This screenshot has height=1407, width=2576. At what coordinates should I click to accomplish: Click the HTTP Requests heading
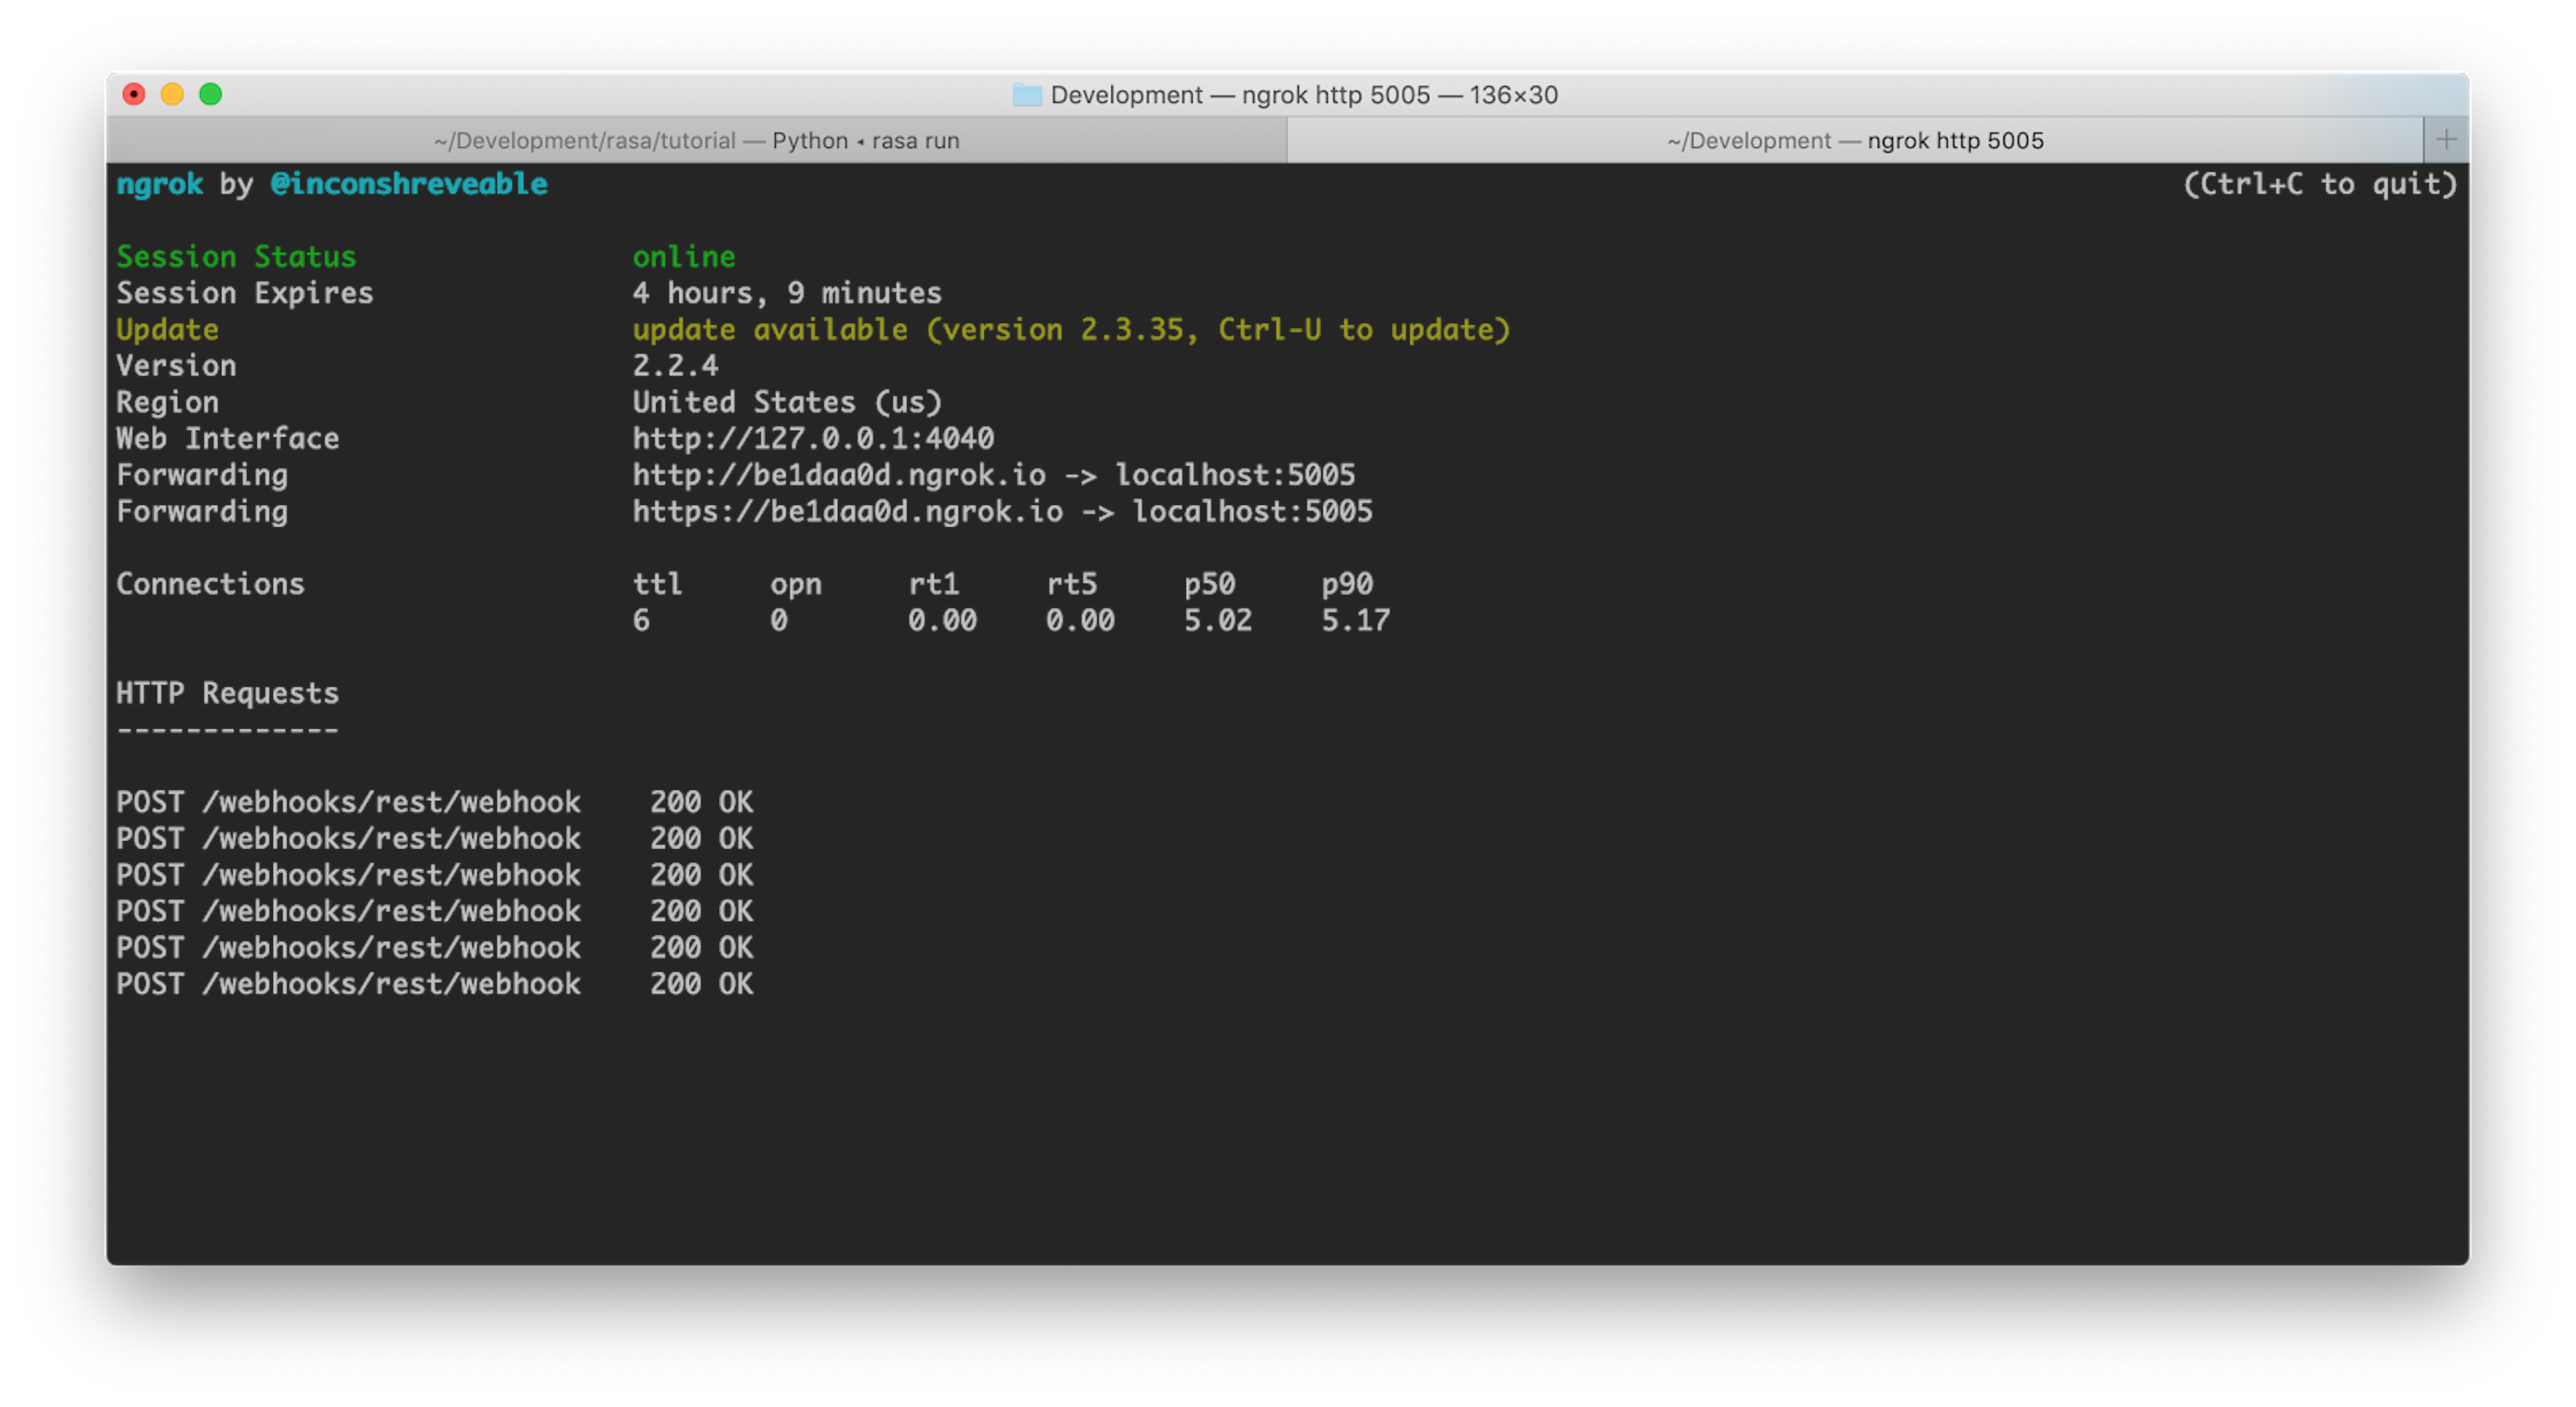click(227, 693)
